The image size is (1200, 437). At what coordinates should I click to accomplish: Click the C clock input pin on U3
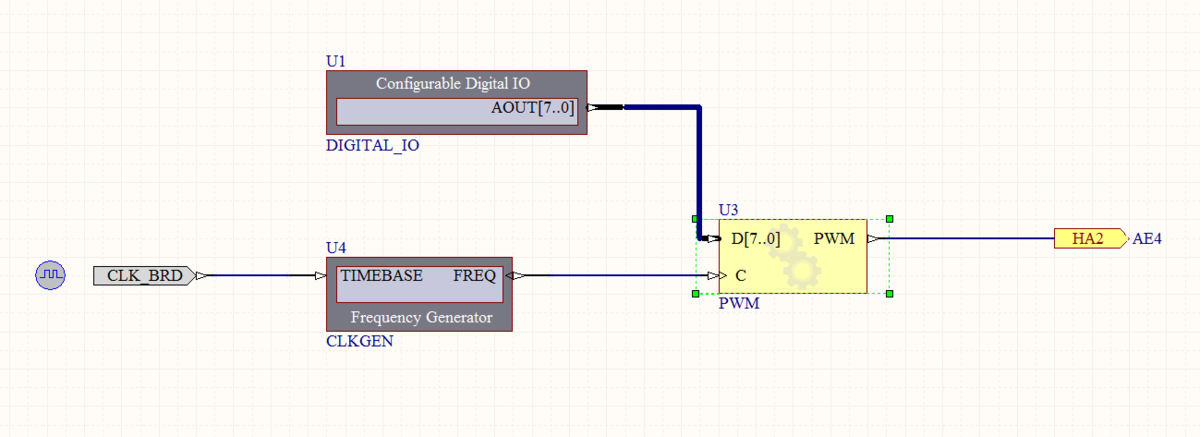pos(740,275)
